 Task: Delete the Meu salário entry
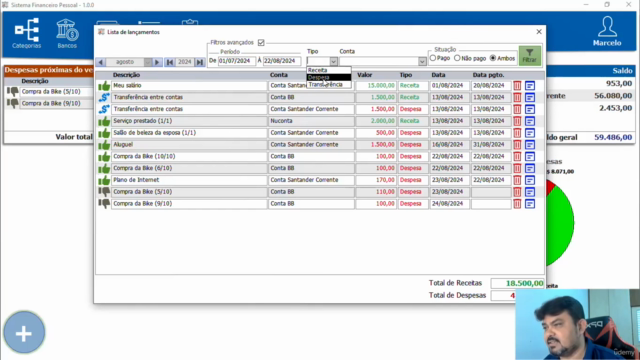pyautogui.click(x=517, y=86)
